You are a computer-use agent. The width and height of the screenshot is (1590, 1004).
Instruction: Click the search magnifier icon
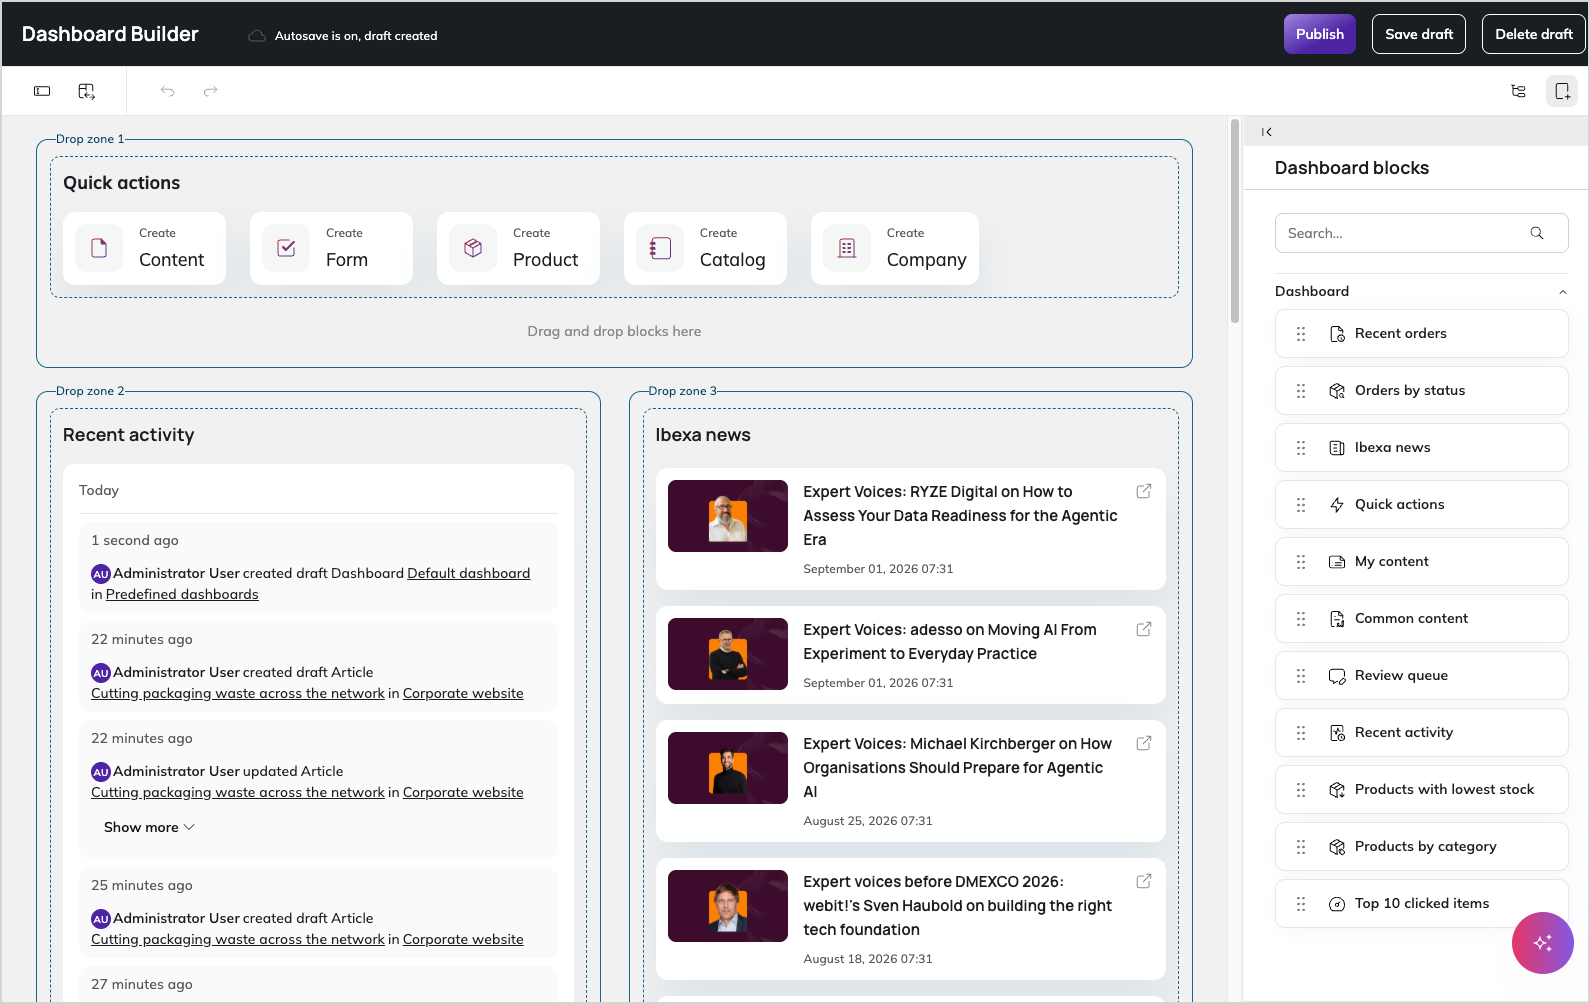pos(1537,233)
